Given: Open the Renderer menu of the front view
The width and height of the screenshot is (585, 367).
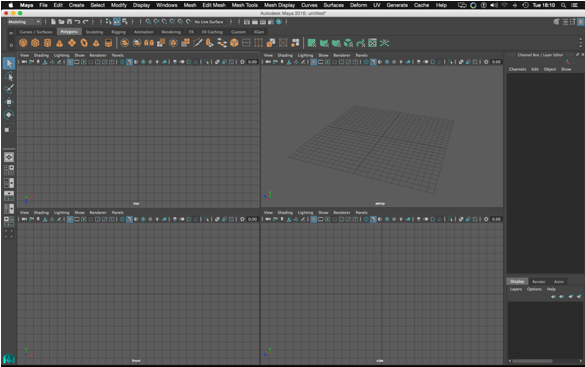Looking at the screenshot, I should [x=98, y=213].
